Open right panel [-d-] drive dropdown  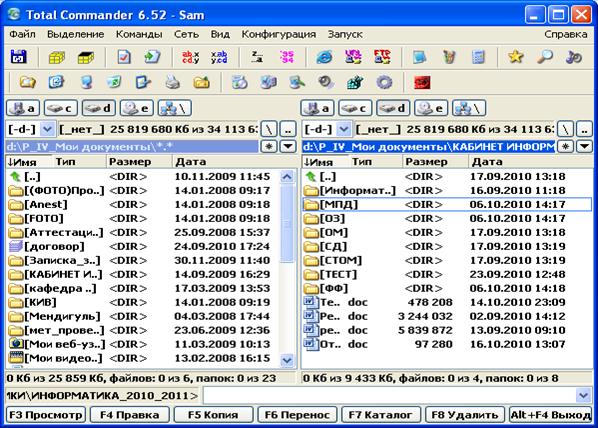click(x=344, y=129)
